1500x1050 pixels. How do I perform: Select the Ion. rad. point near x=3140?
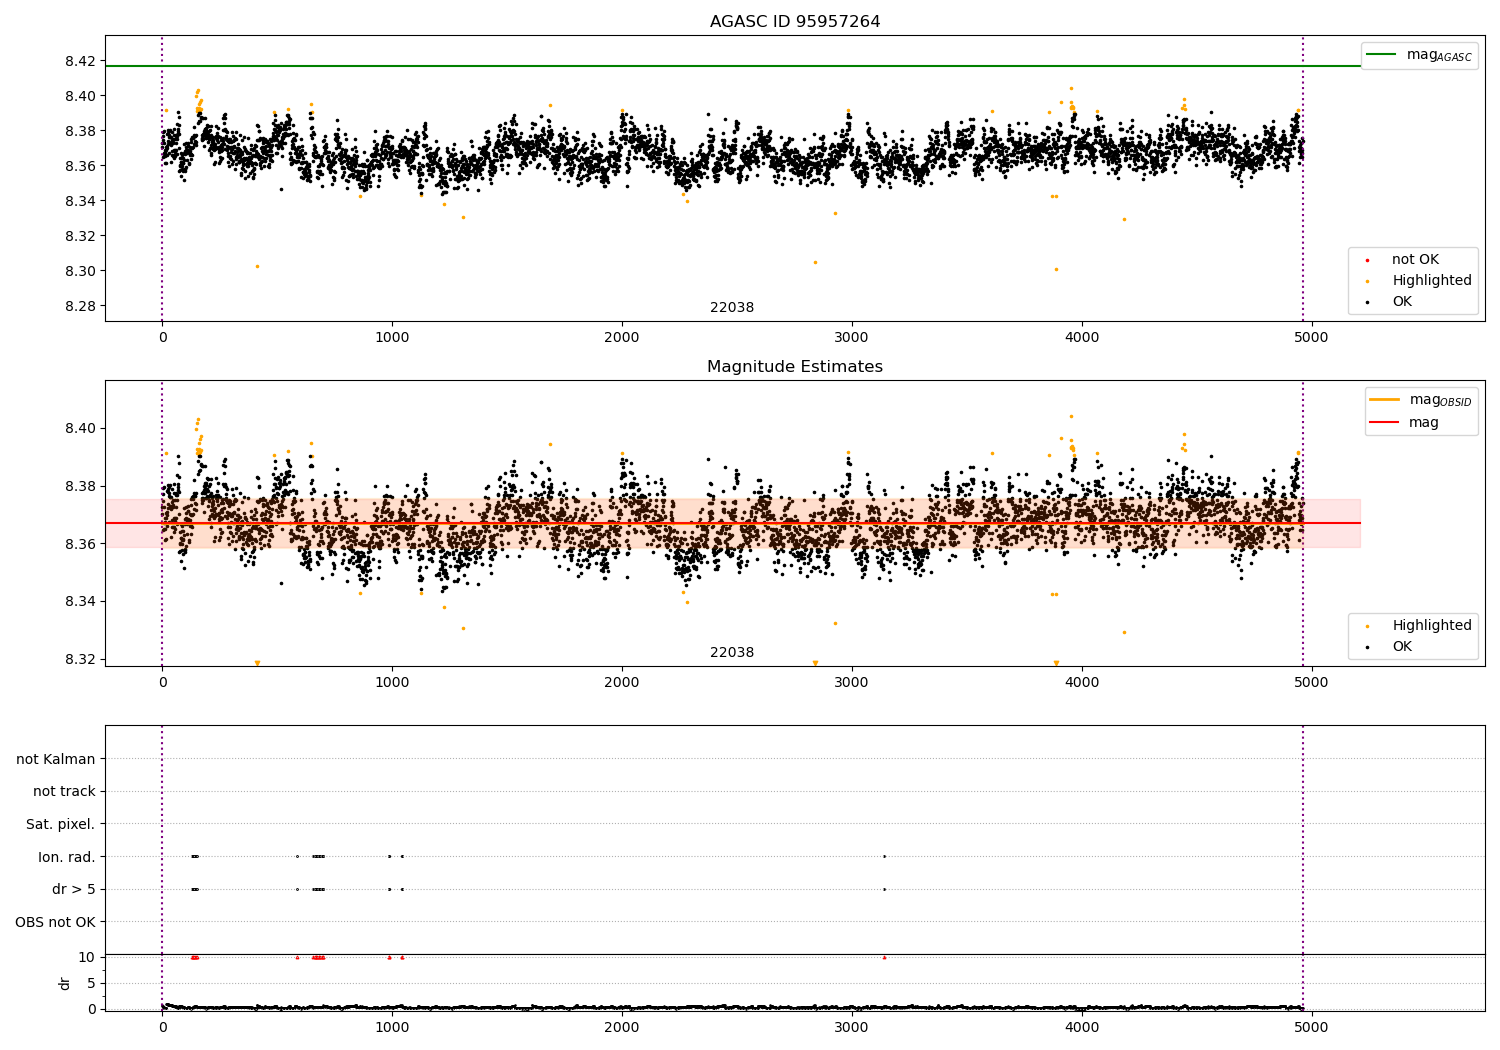[x=884, y=856]
